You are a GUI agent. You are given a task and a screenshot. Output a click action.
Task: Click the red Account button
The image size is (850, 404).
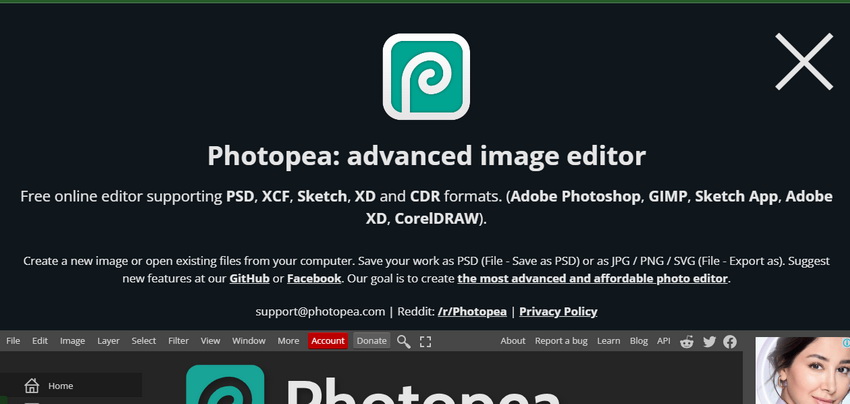[328, 341]
